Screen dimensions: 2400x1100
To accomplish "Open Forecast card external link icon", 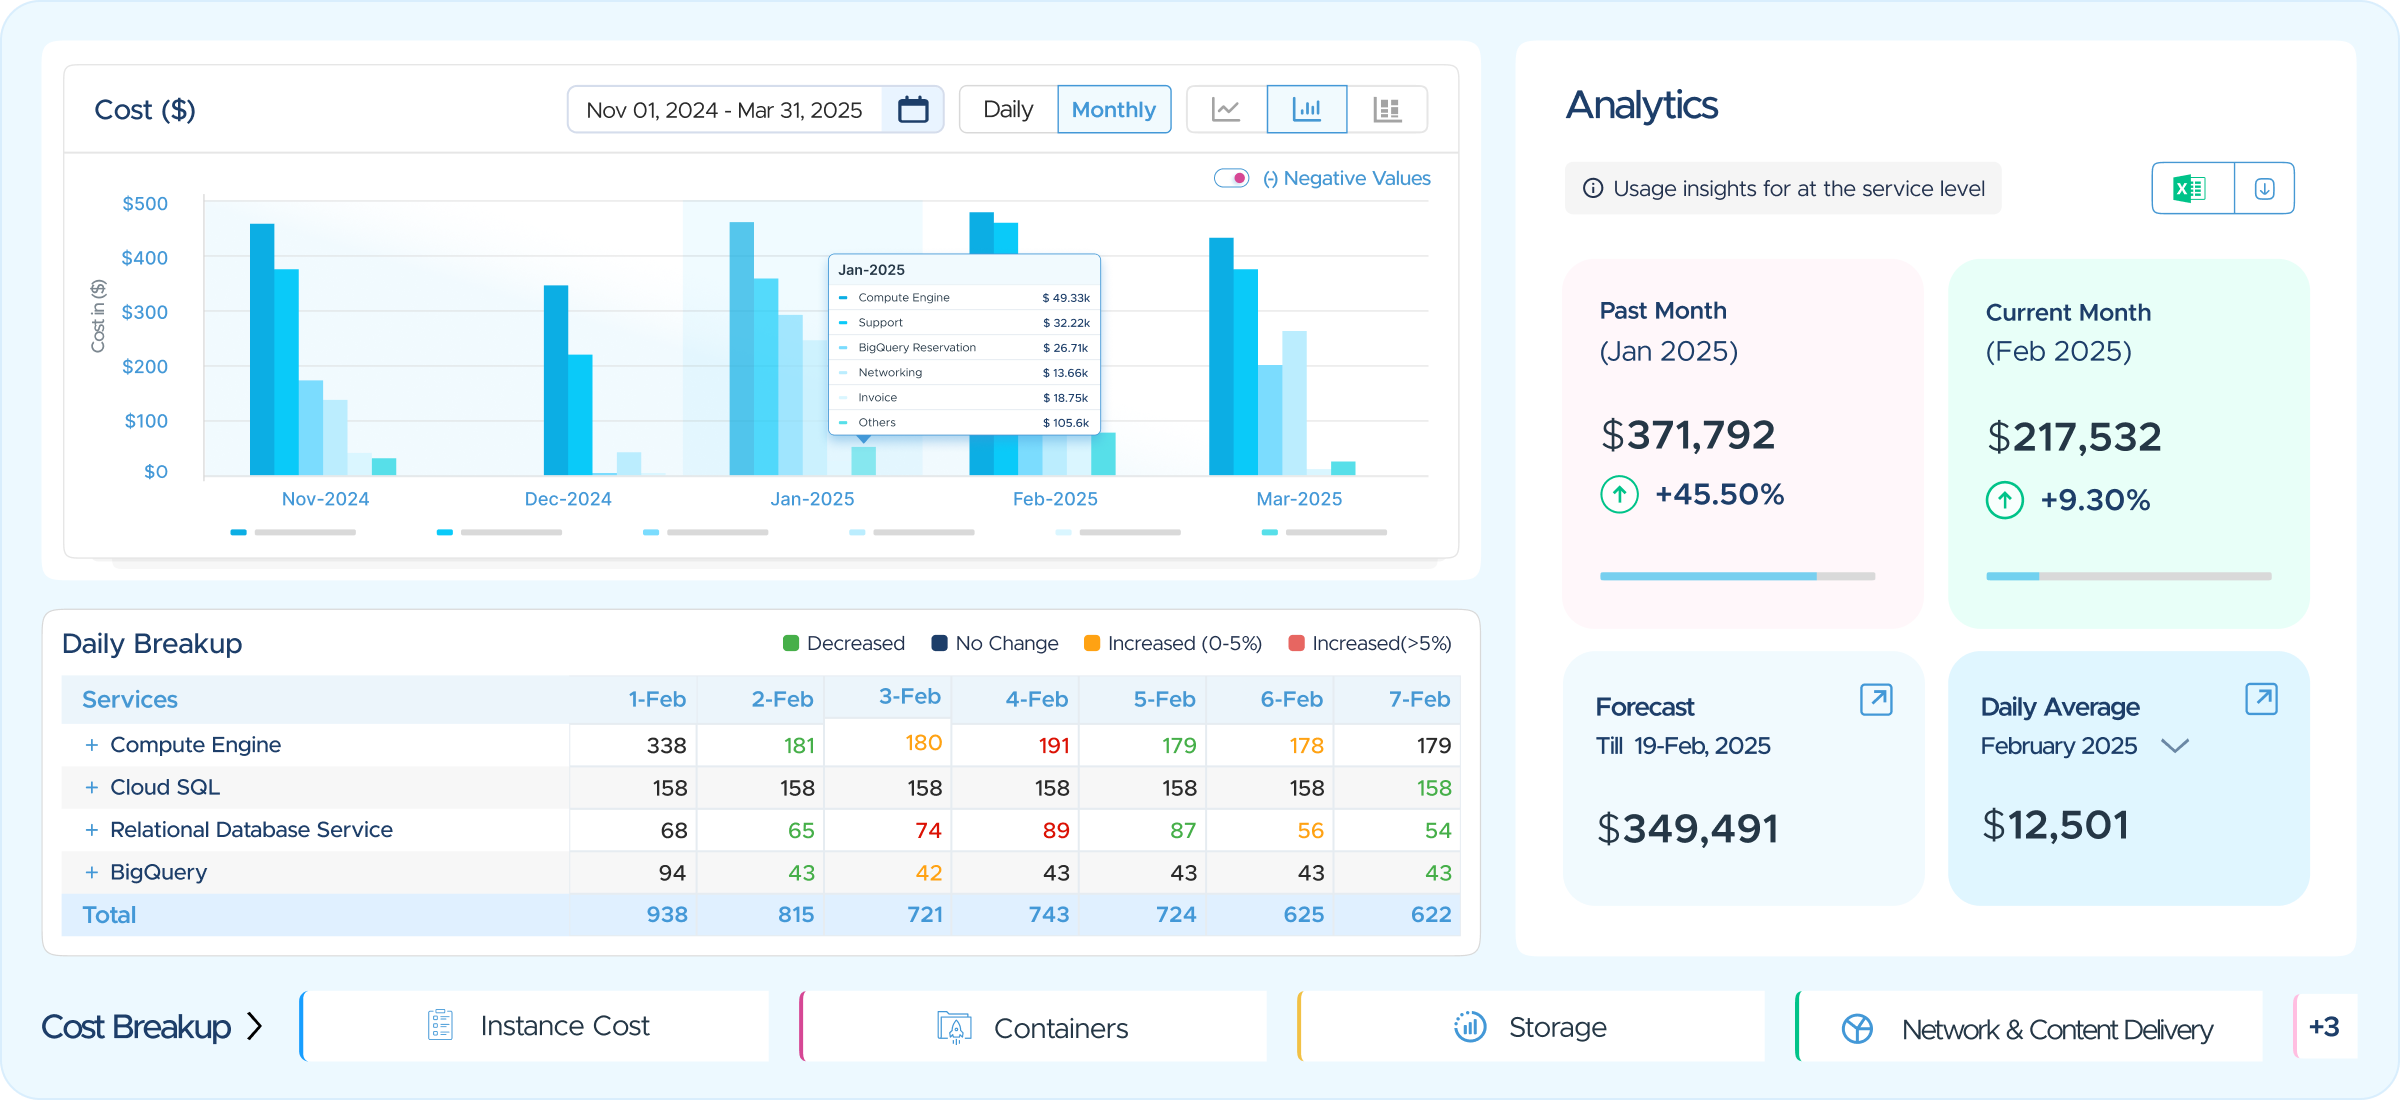I will point(1876,699).
